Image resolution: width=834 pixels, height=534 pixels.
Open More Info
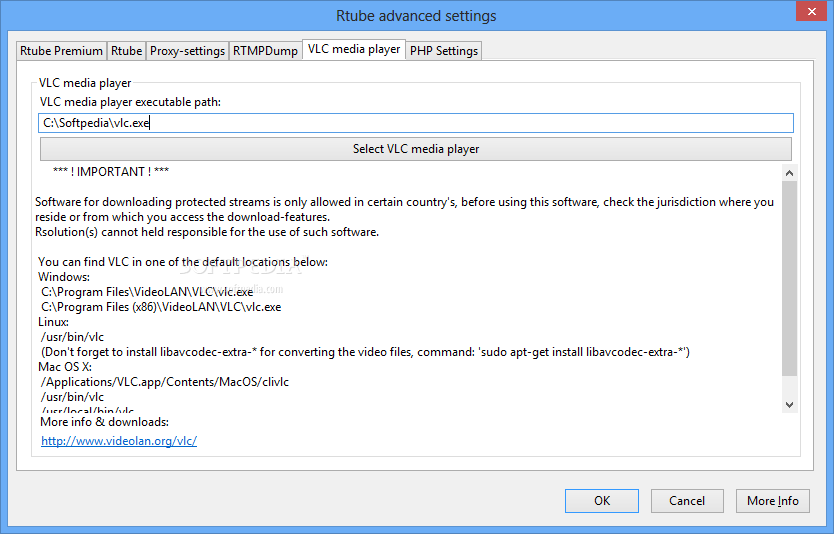coord(773,501)
